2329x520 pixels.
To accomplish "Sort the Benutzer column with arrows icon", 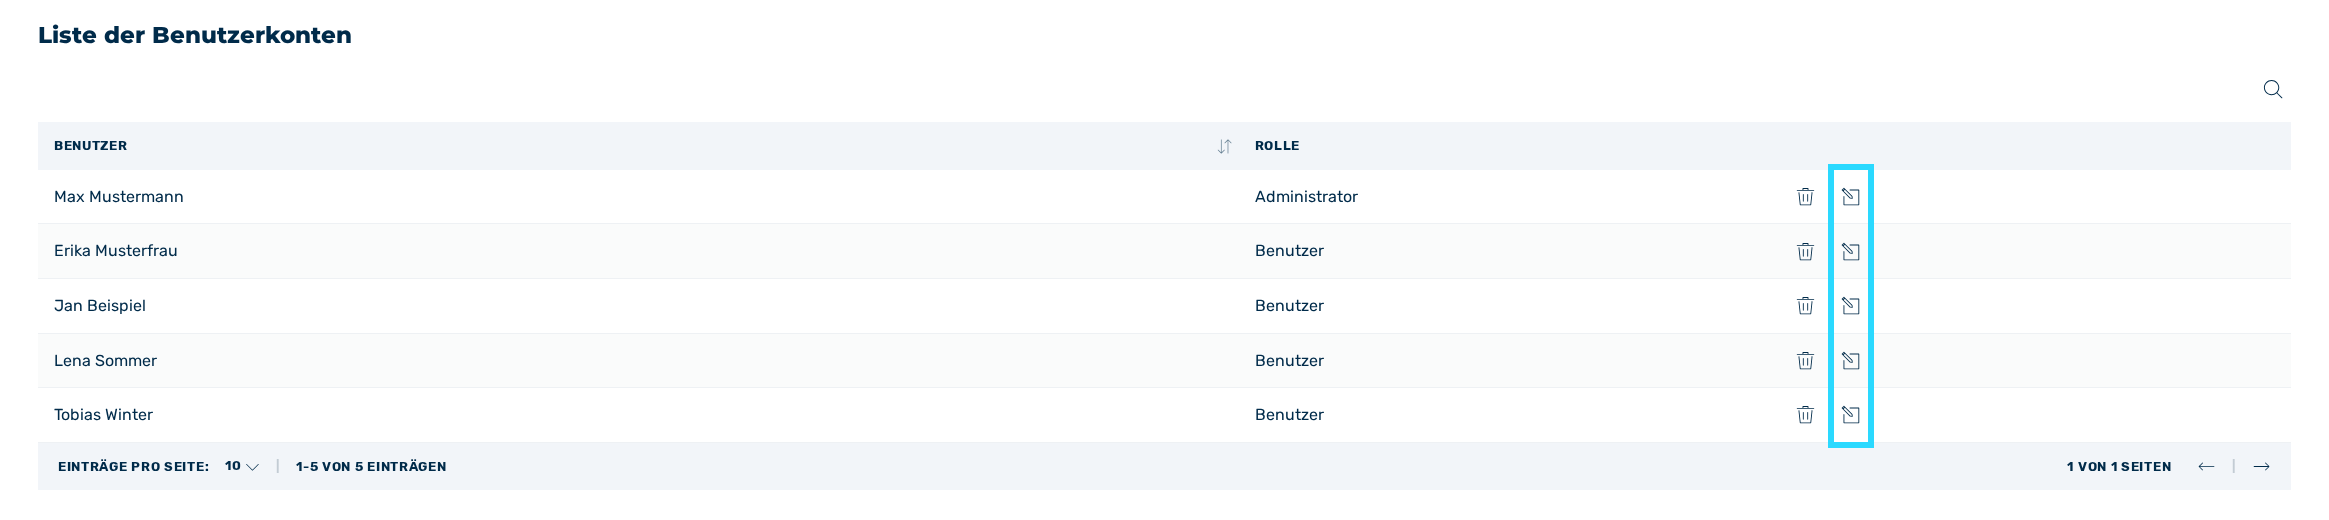I will click(1224, 146).
